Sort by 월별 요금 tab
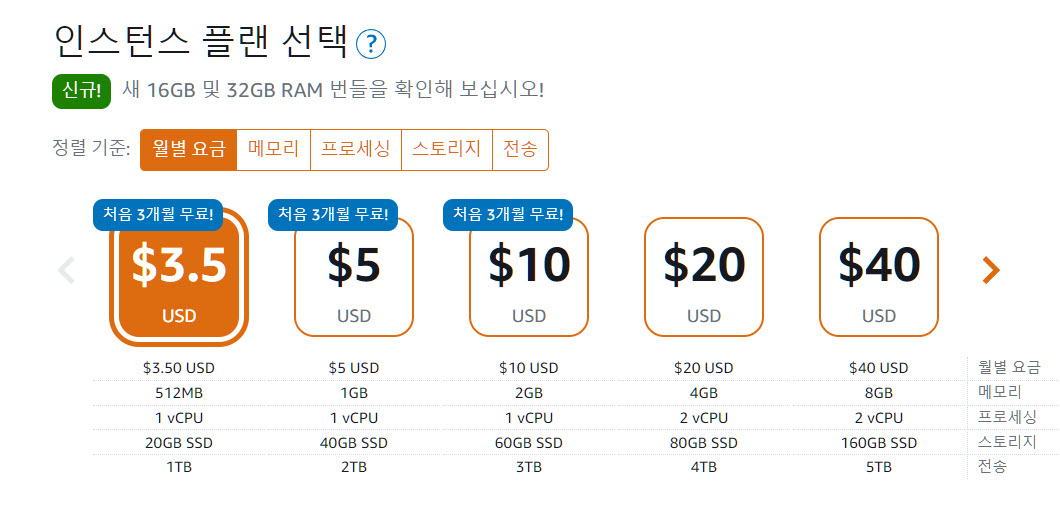This screenshot has width=1060, height=507. (189, 149)
